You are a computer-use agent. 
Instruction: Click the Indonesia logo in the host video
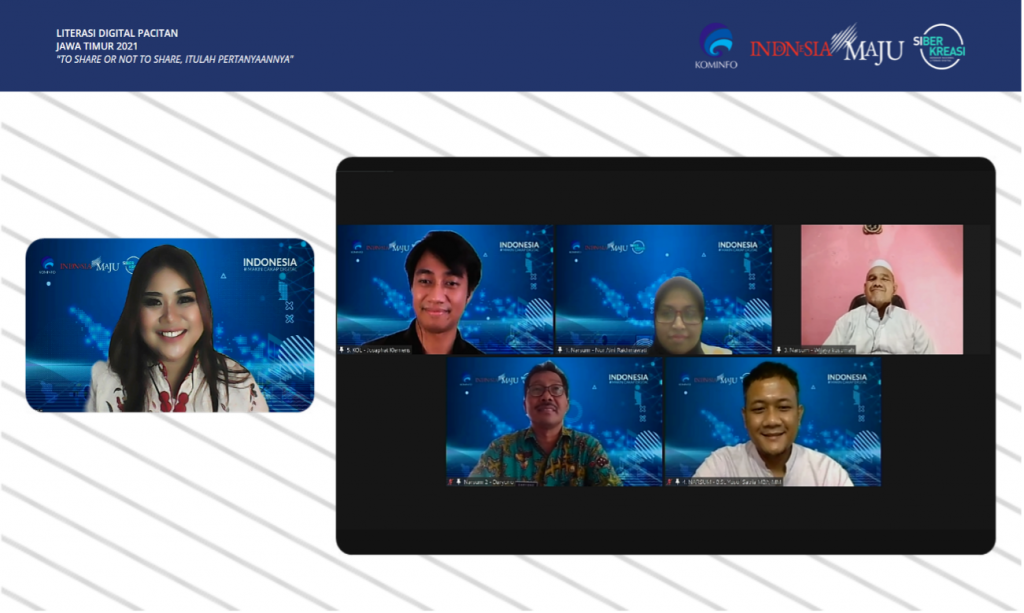pos(270,264)
